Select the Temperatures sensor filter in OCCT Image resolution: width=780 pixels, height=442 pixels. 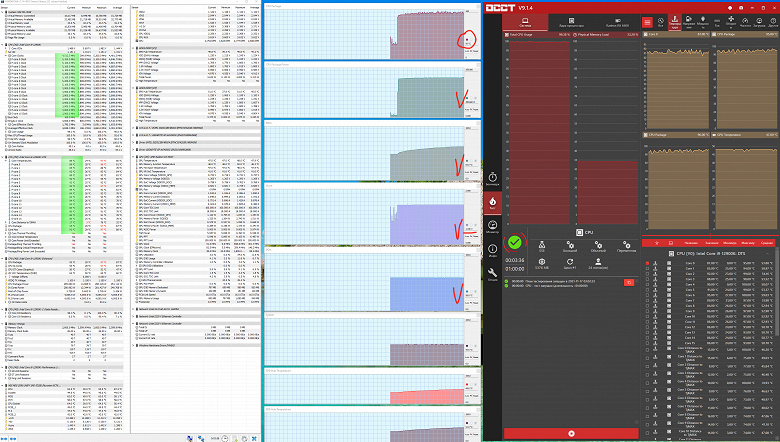pyautogui.click(x=675, y=22)
